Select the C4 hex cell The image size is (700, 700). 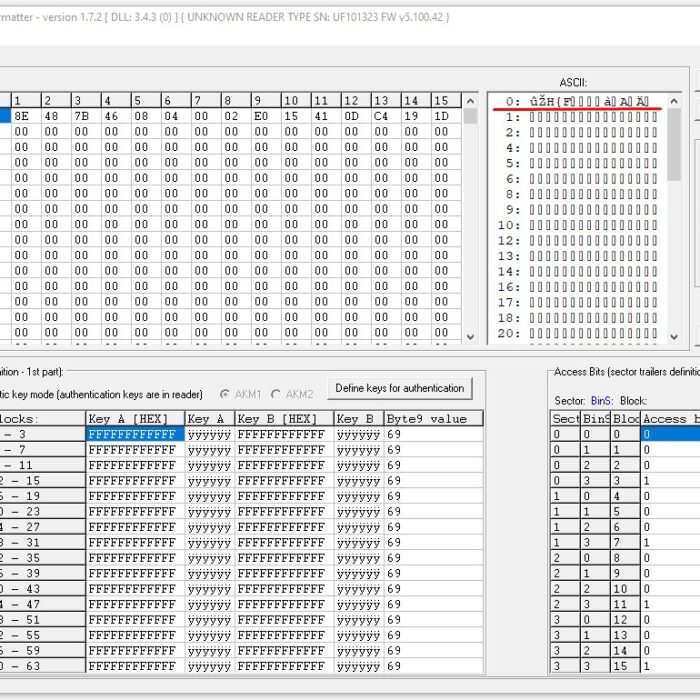click(386, 116)
